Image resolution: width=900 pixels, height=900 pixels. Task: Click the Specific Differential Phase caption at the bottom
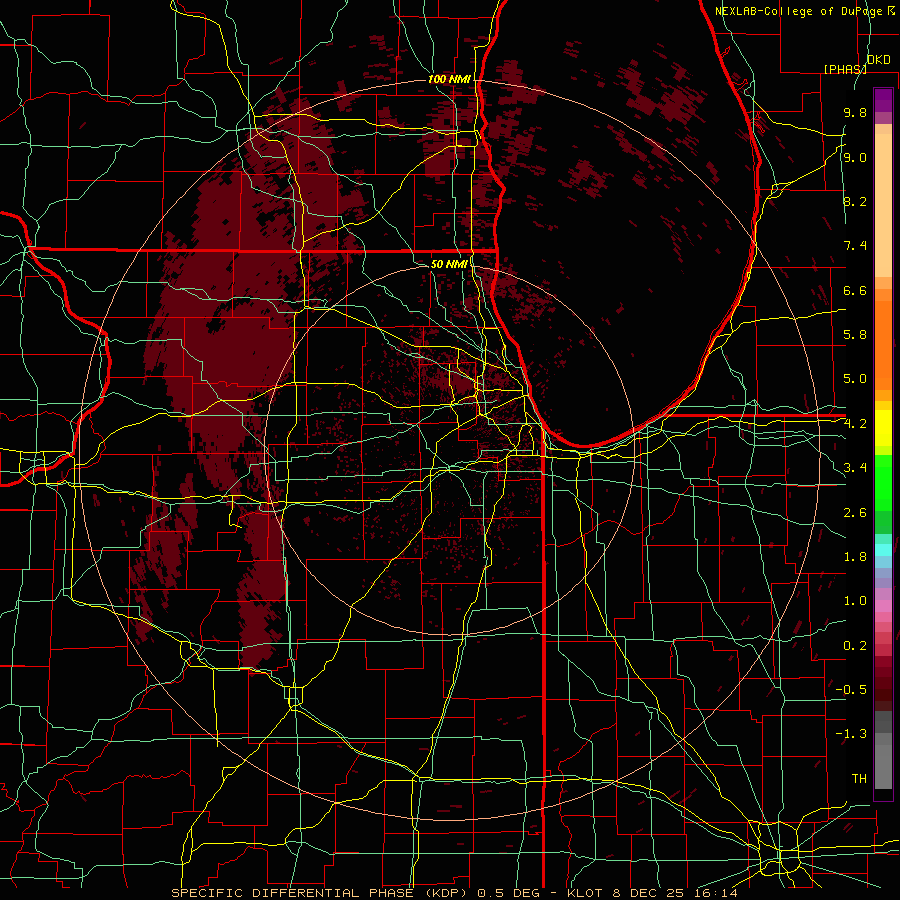point(455,893)
